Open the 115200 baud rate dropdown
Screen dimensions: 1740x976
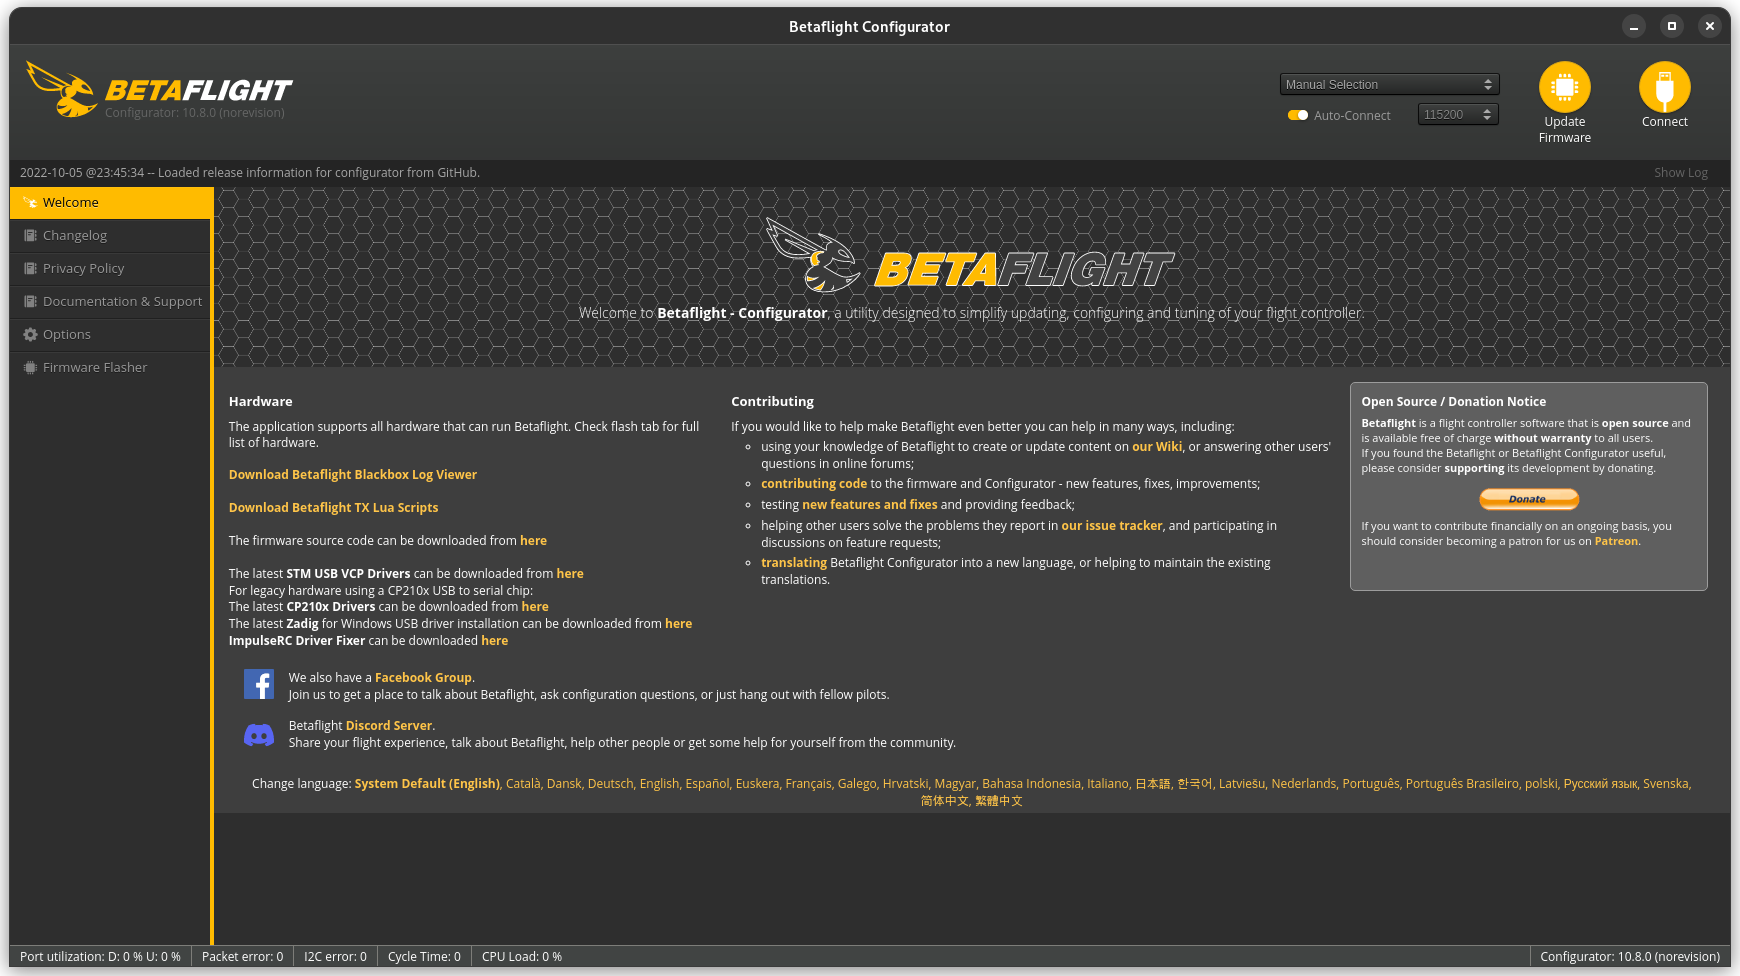1458,114
